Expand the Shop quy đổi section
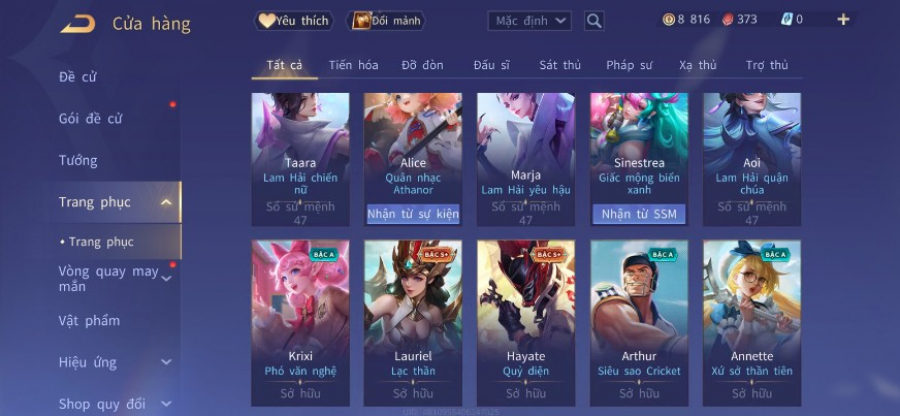 [x=166, y=403]
